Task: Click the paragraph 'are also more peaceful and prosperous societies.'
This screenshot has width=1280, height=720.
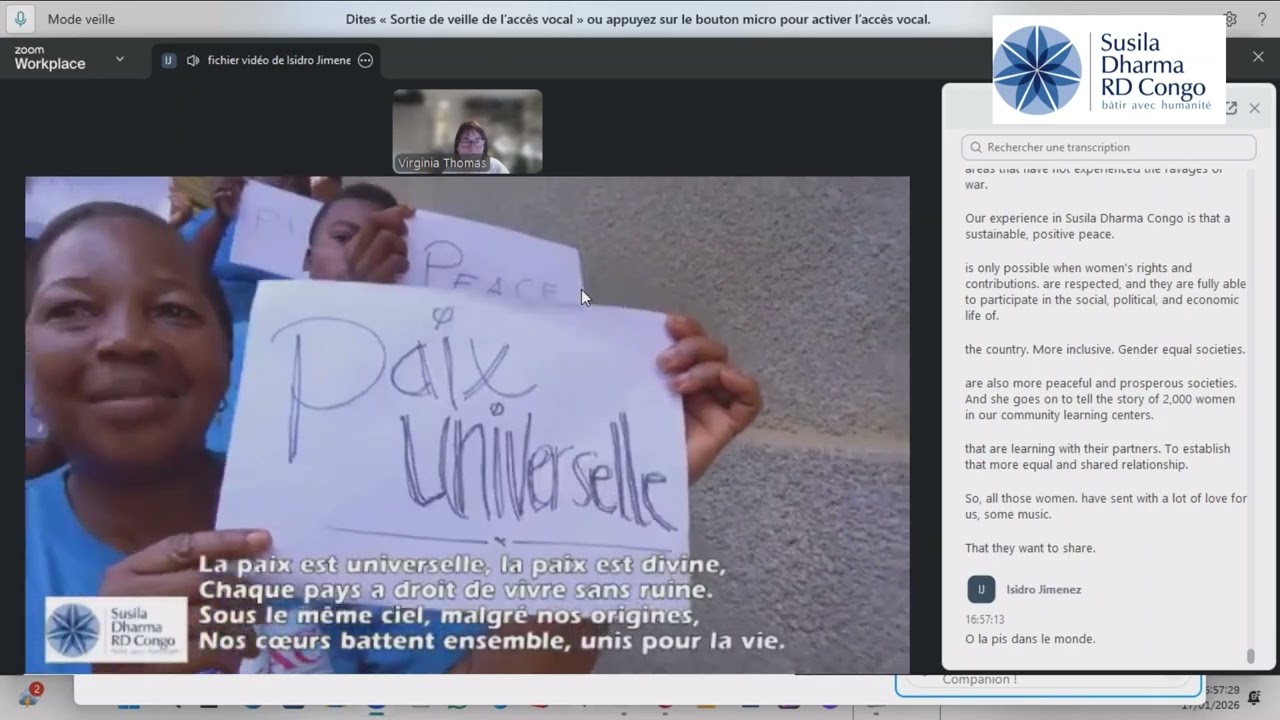Action: click(x=1101, y=399)
